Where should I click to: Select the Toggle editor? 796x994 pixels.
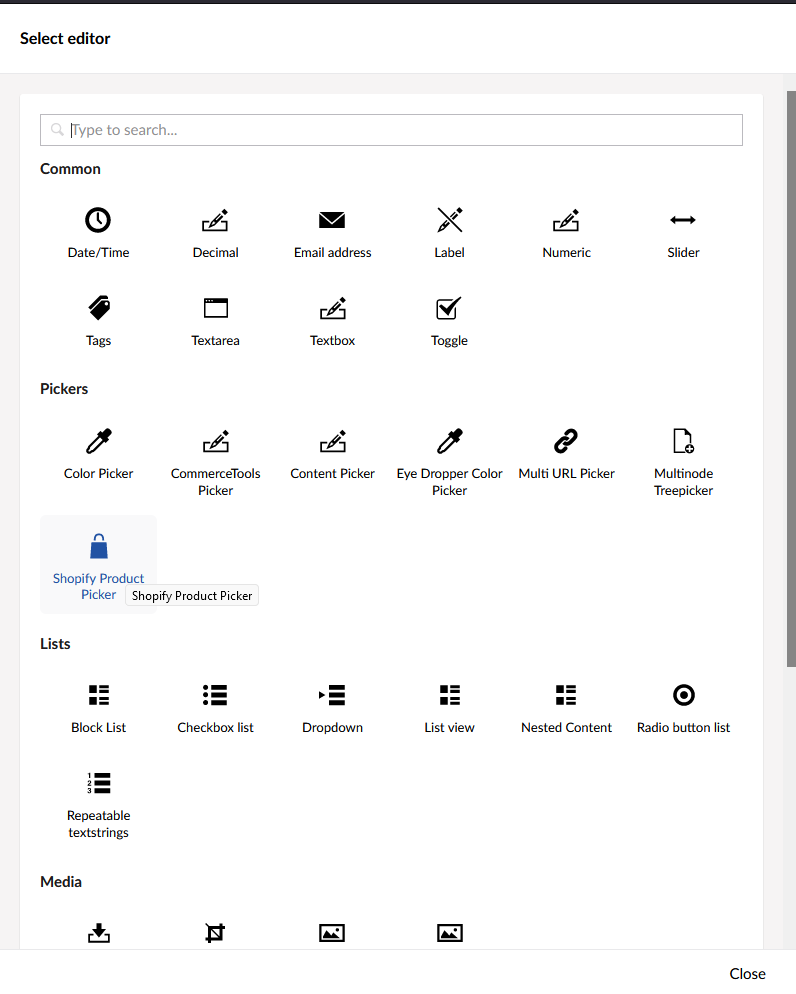click(x=449, y=320)
